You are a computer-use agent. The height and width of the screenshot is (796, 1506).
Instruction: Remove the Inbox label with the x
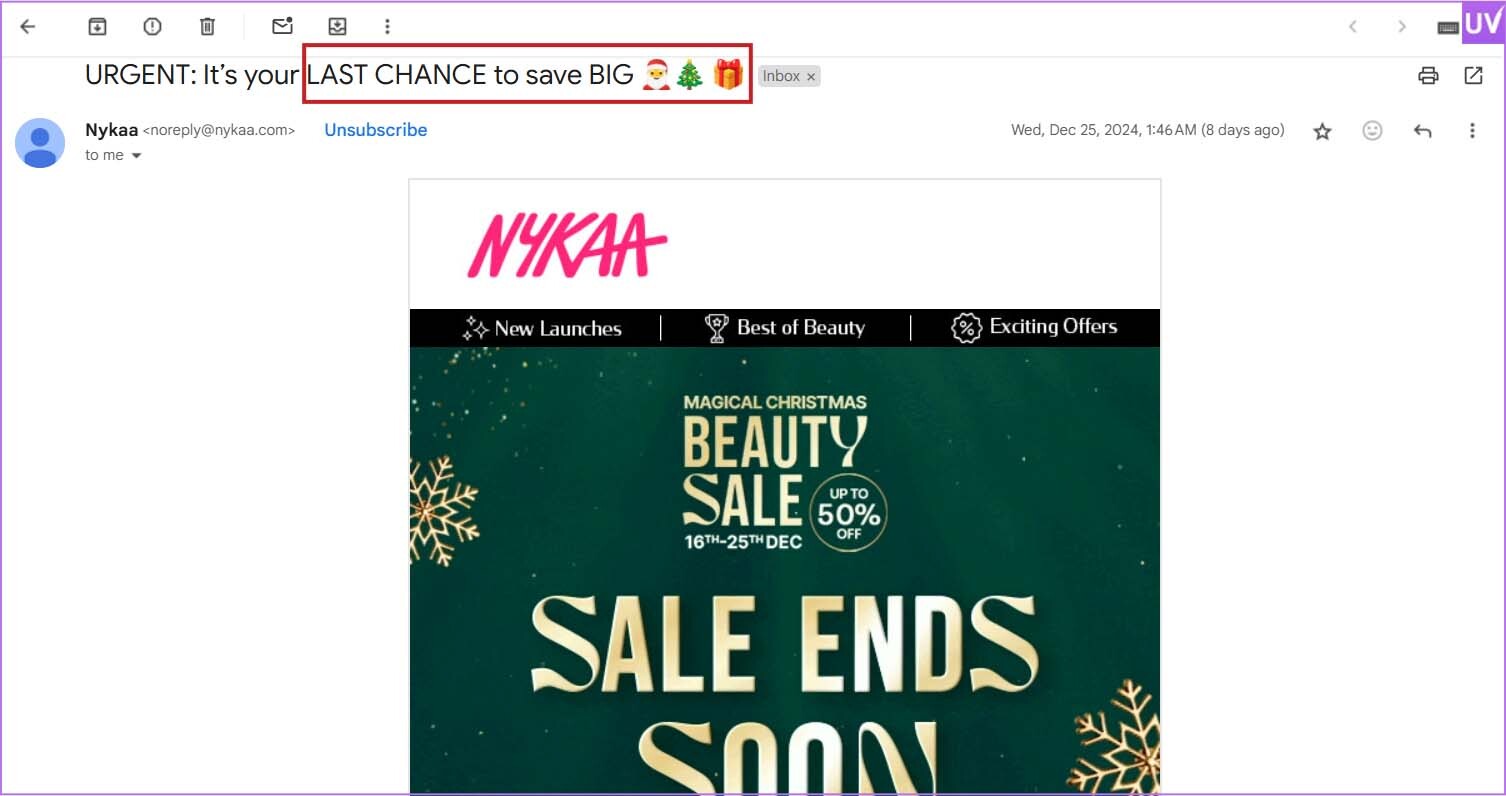pyautogui.click(x=811, y=77)
